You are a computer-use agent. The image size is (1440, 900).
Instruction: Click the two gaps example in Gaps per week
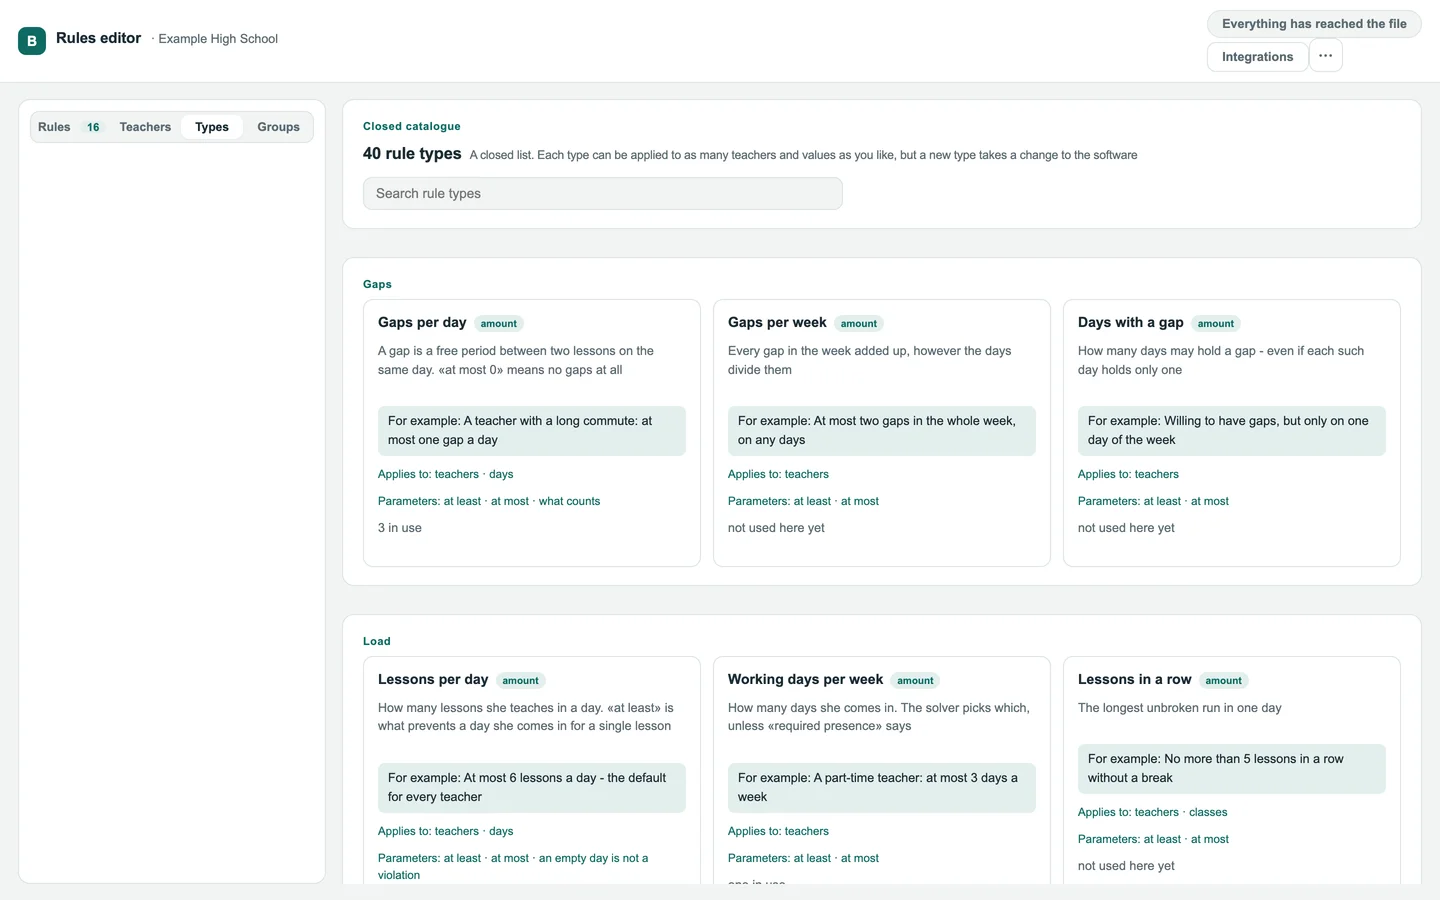click(882, 431)
